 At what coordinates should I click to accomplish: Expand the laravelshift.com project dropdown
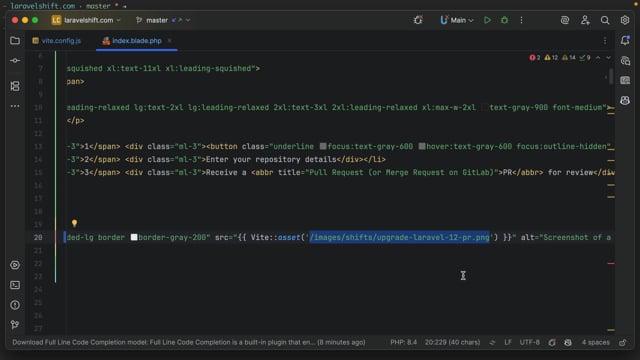coord(87,20)
